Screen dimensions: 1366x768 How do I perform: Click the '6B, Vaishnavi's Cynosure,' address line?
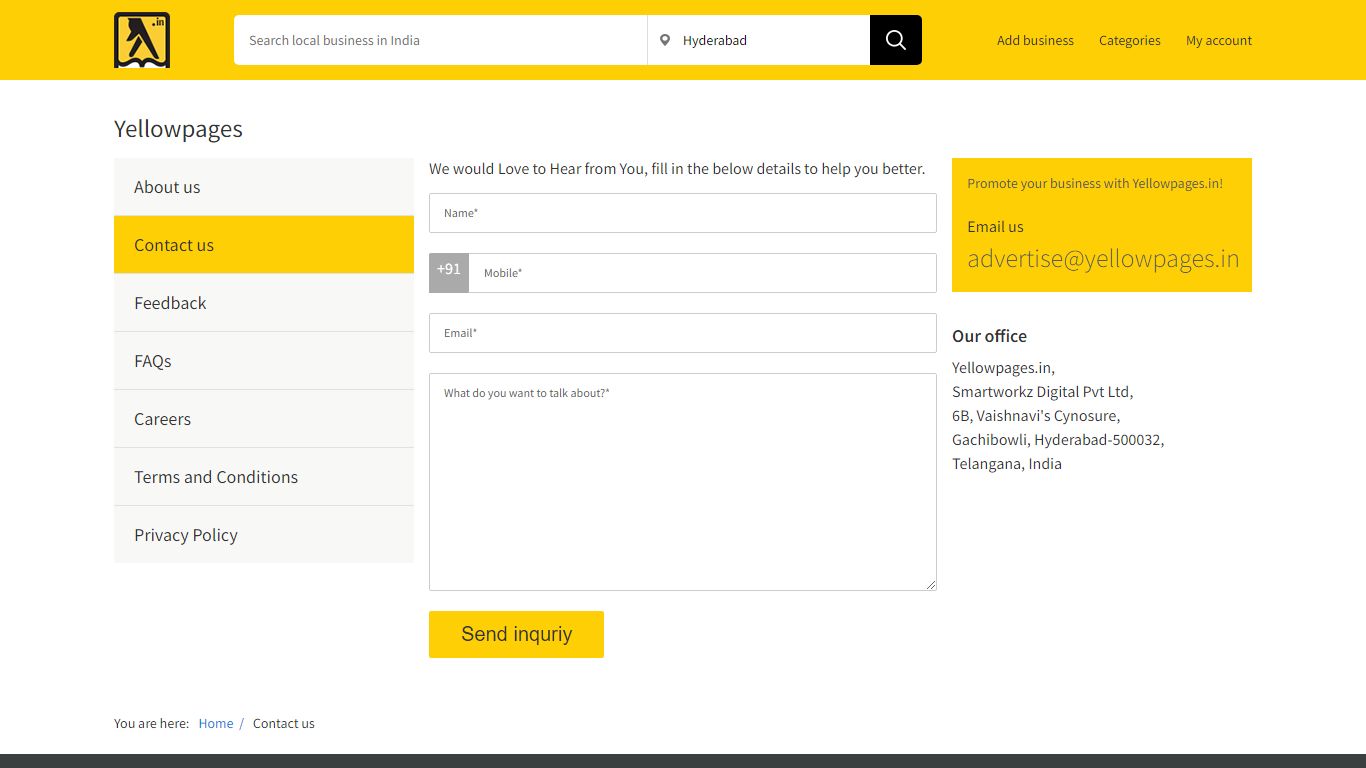[1036, 416]
